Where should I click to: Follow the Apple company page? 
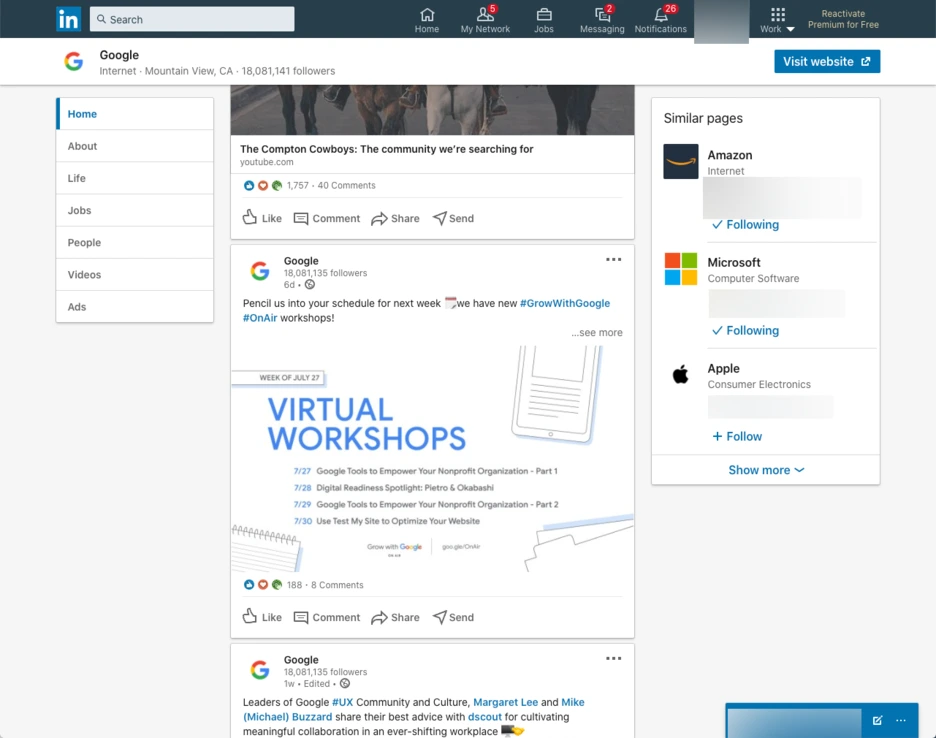pos(737,436)
